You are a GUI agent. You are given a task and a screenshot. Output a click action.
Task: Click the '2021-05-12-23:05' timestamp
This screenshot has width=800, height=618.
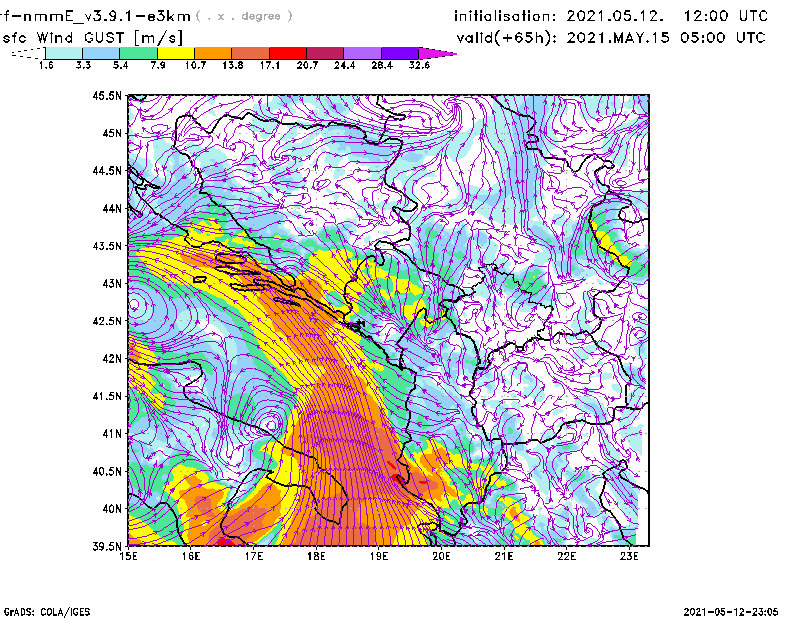pyautogui.click(x=731, y=612)
